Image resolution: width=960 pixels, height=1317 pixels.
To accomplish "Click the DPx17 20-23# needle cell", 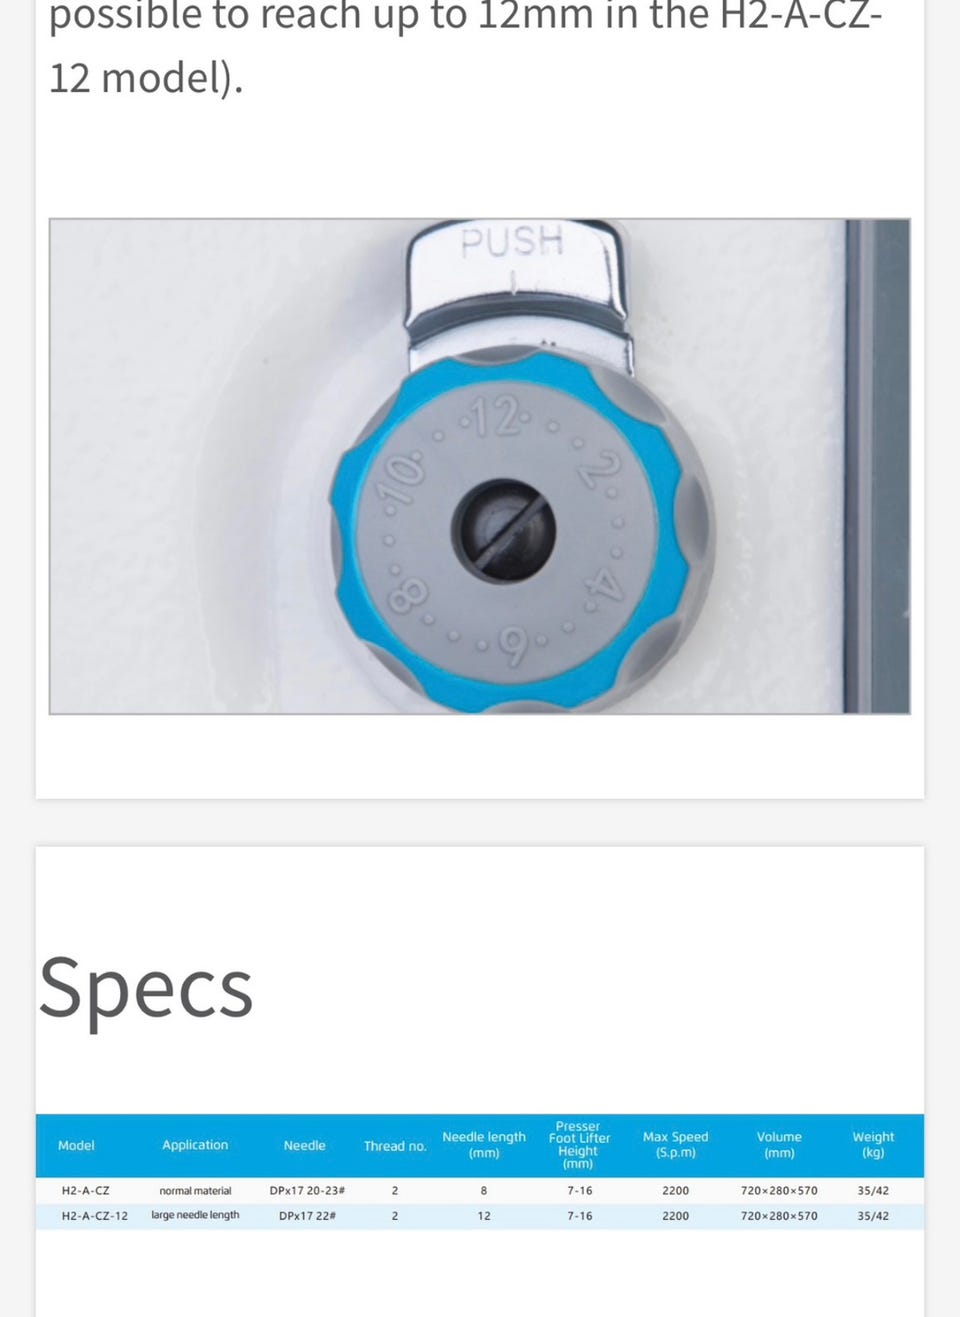I will point(307,1191).
